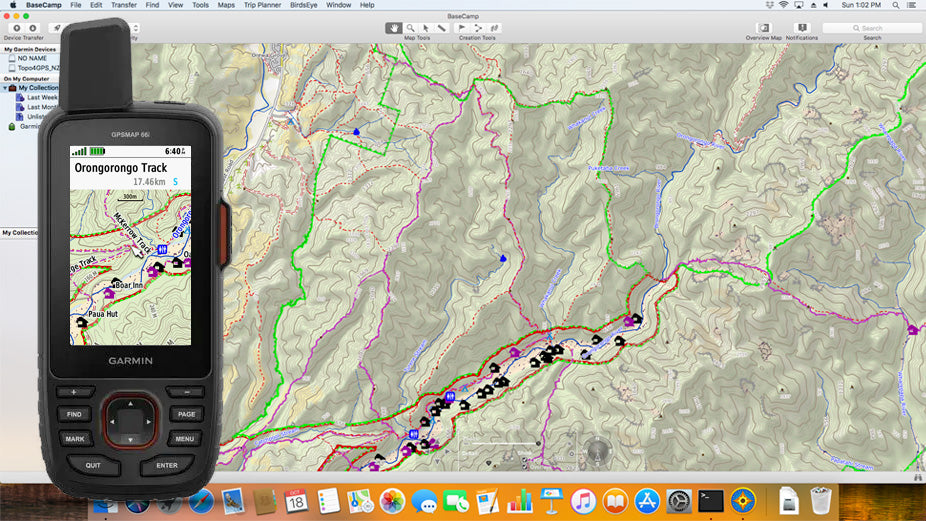The image size is (926, 521).
Task: Open the Trip Planner menu
Action: (x=262, y=5)
